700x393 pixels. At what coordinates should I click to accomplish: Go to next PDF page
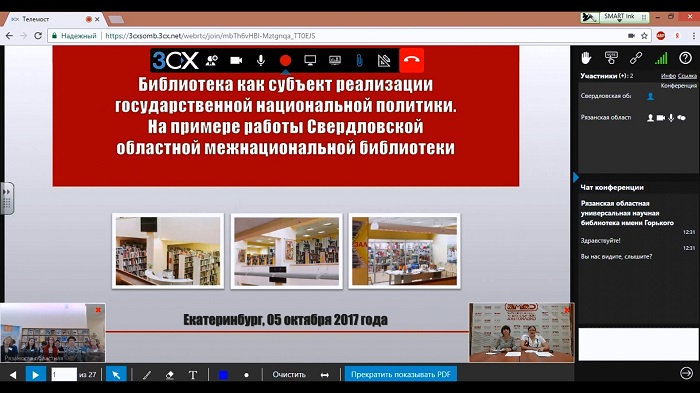(x=36, y=374)
